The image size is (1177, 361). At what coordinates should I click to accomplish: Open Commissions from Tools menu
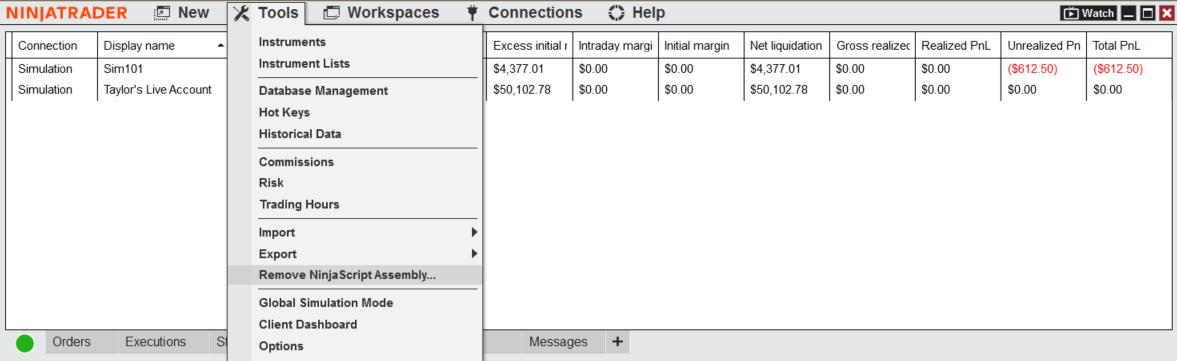click(x=296, y=162)
